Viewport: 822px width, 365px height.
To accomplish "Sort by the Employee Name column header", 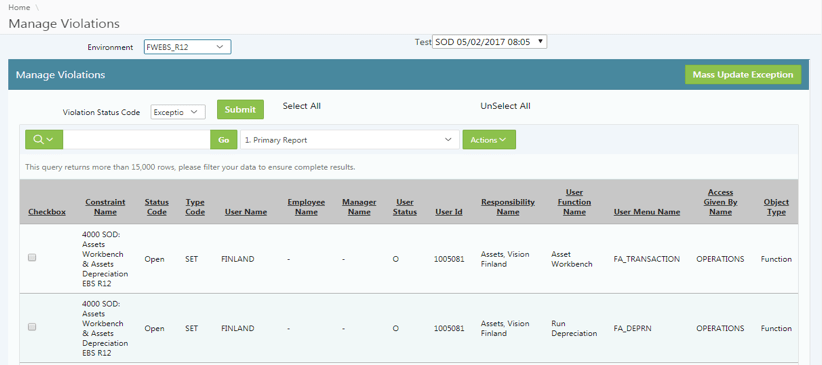I will click(x=306, y=207).
